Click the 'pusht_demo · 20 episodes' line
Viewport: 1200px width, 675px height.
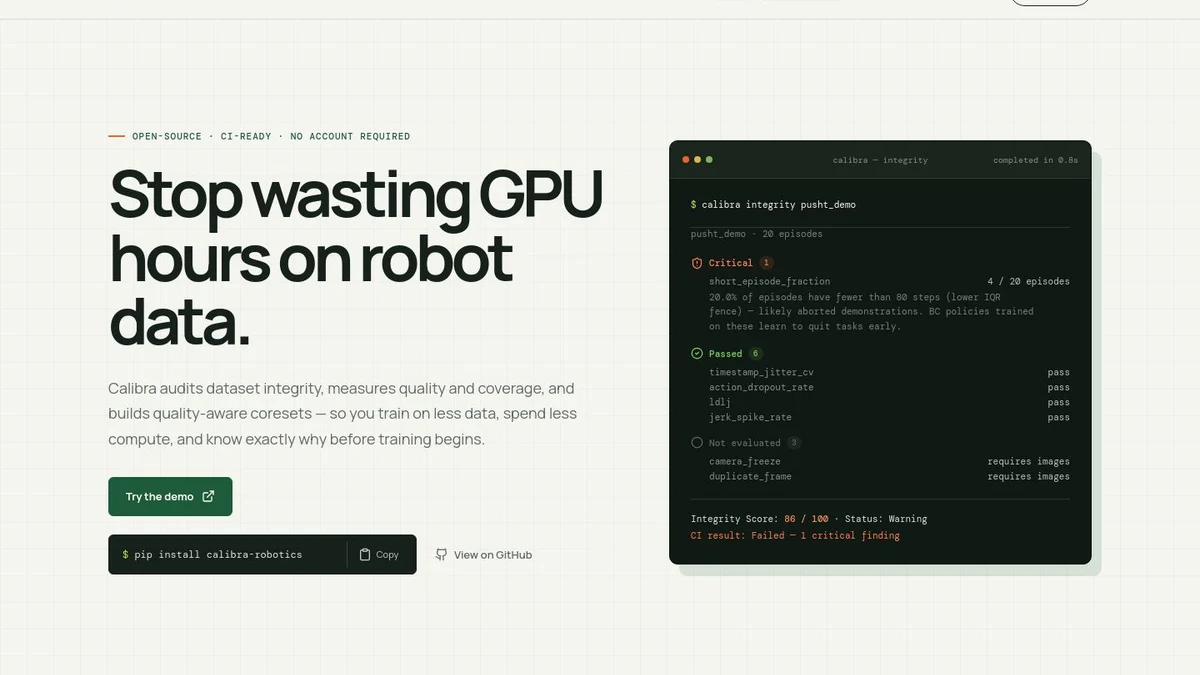(757, 234)
